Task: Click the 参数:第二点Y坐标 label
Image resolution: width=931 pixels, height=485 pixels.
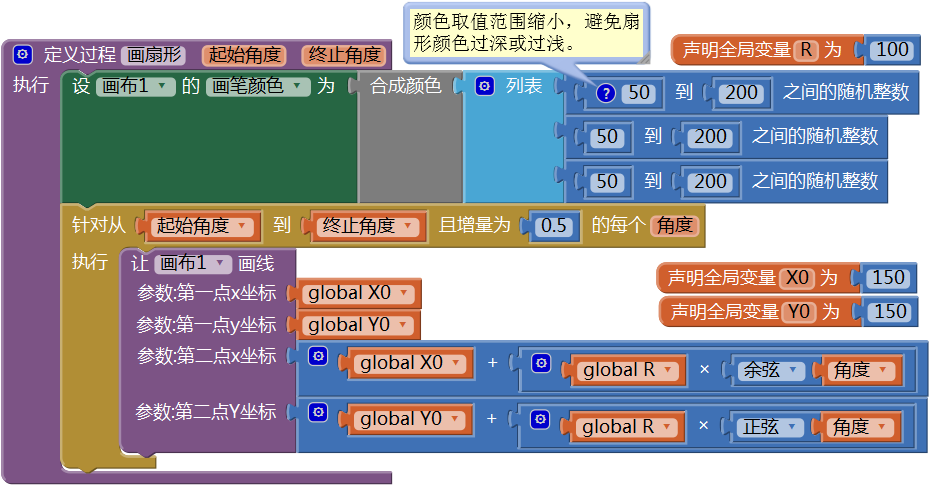Action: pos(205,412)
